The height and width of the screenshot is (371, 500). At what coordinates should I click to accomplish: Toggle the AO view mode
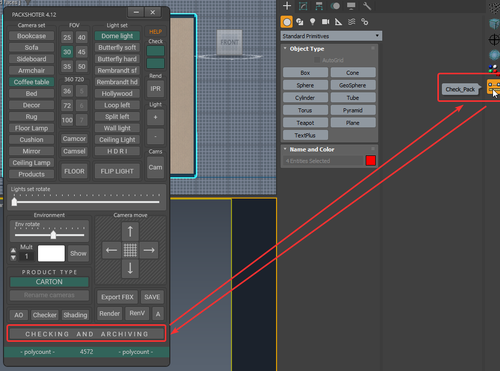tap(19, 315)
